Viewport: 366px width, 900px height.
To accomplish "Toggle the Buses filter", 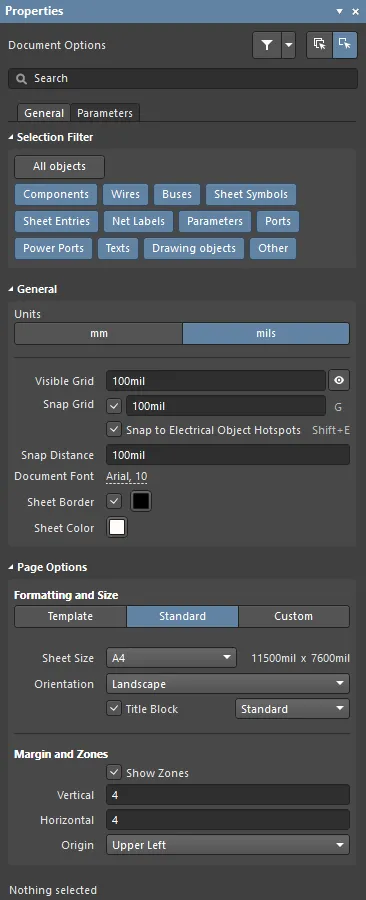I will click(x=177, y=195).
